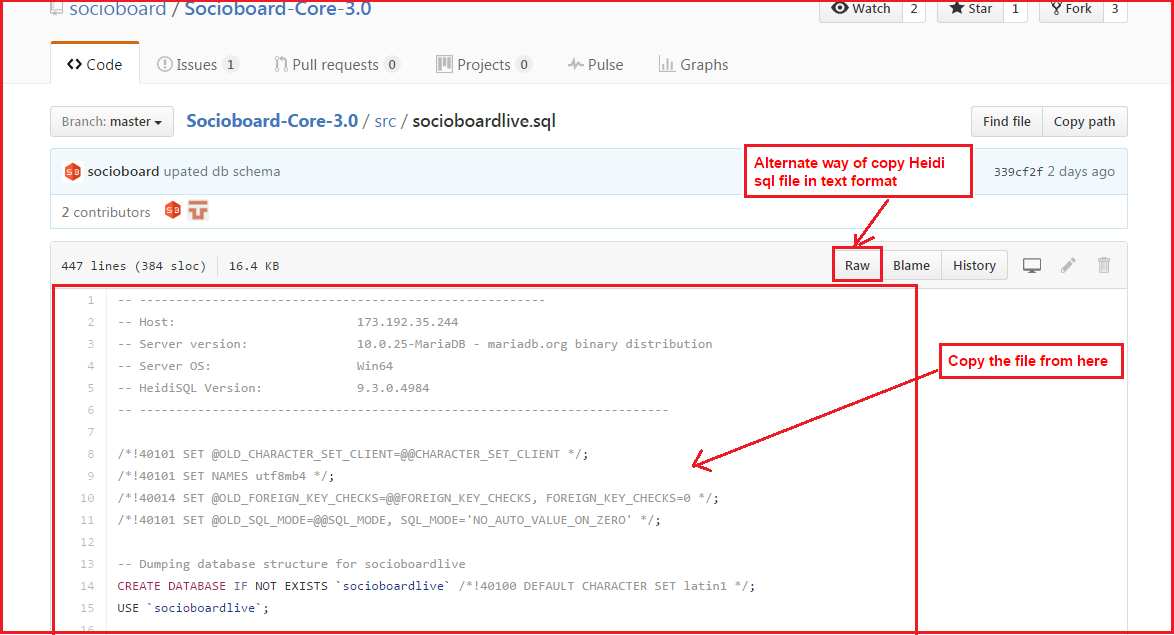Click the Pulse tab waveform icon
Image resolution: width=1174 pixels, height=635 pixels.
pyautogui.click(x=575, y=64)
